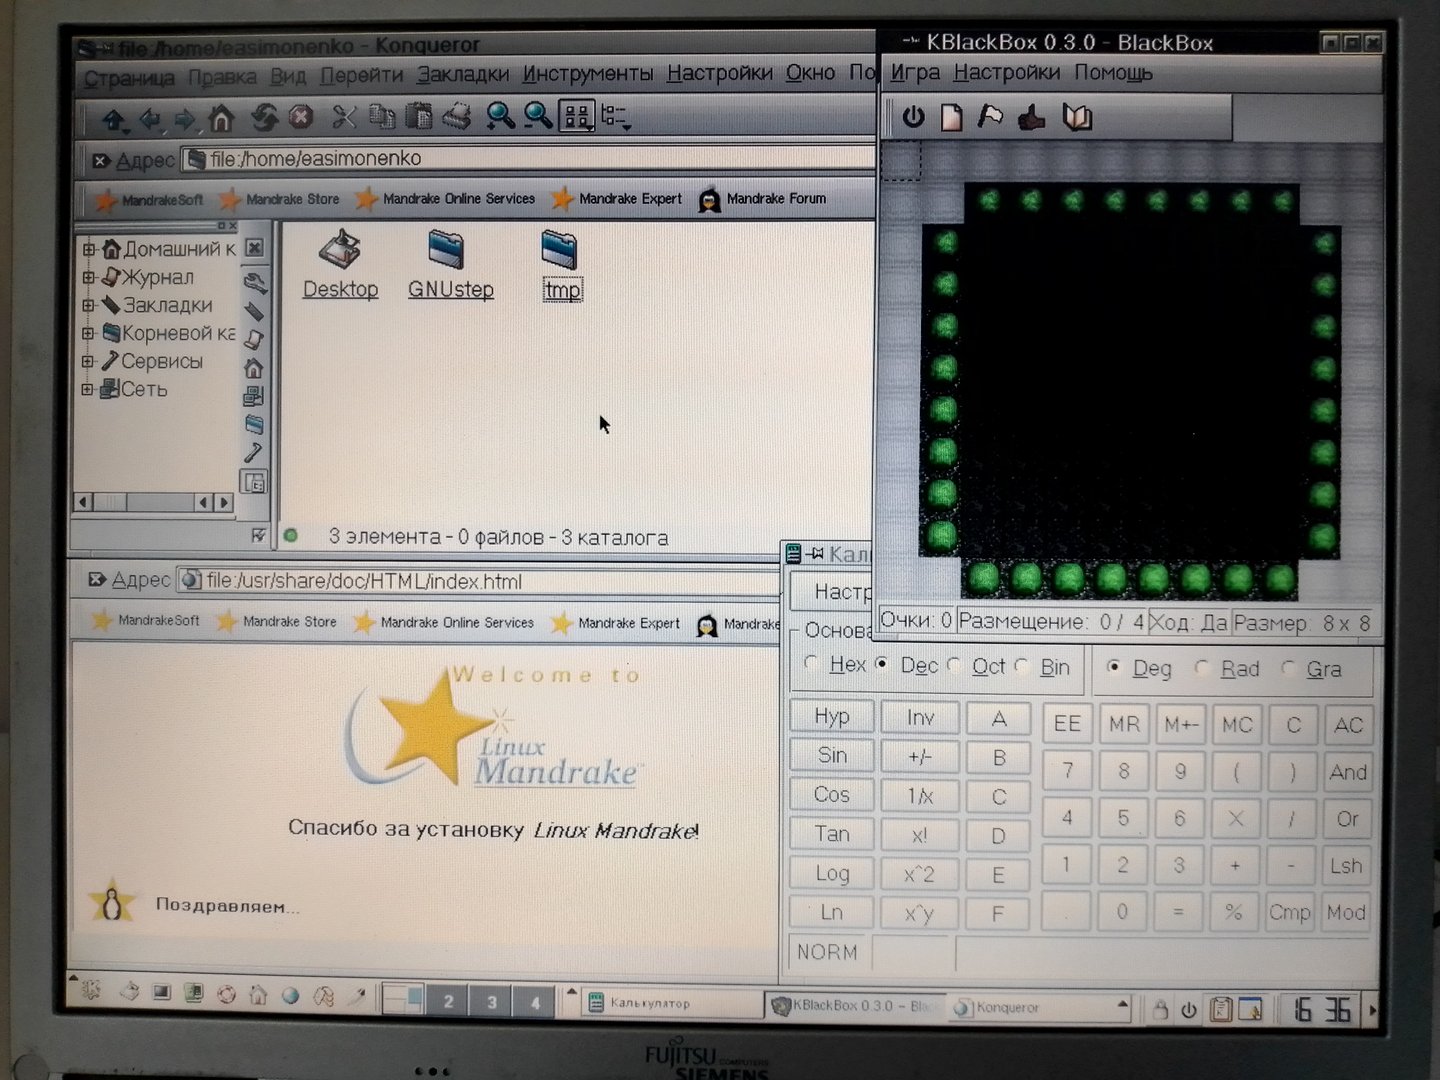Select the Hex base radio button
The height and width of the screenshot is (1080, 1440).
tap(812, 663)
